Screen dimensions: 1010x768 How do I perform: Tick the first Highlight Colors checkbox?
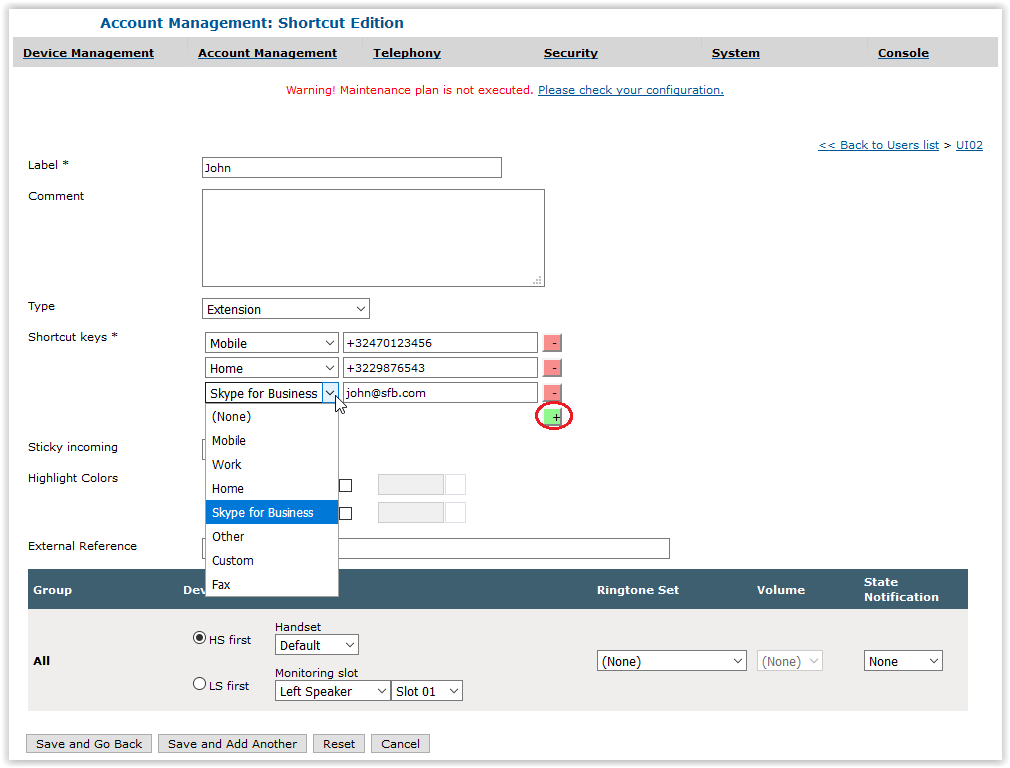tap(346, 485)
